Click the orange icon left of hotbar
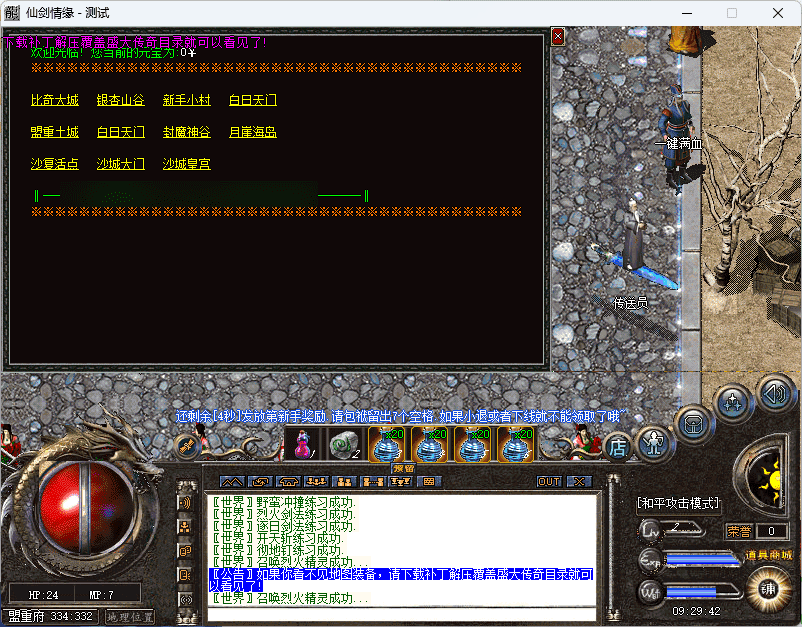802x627 pixels. 186,446
